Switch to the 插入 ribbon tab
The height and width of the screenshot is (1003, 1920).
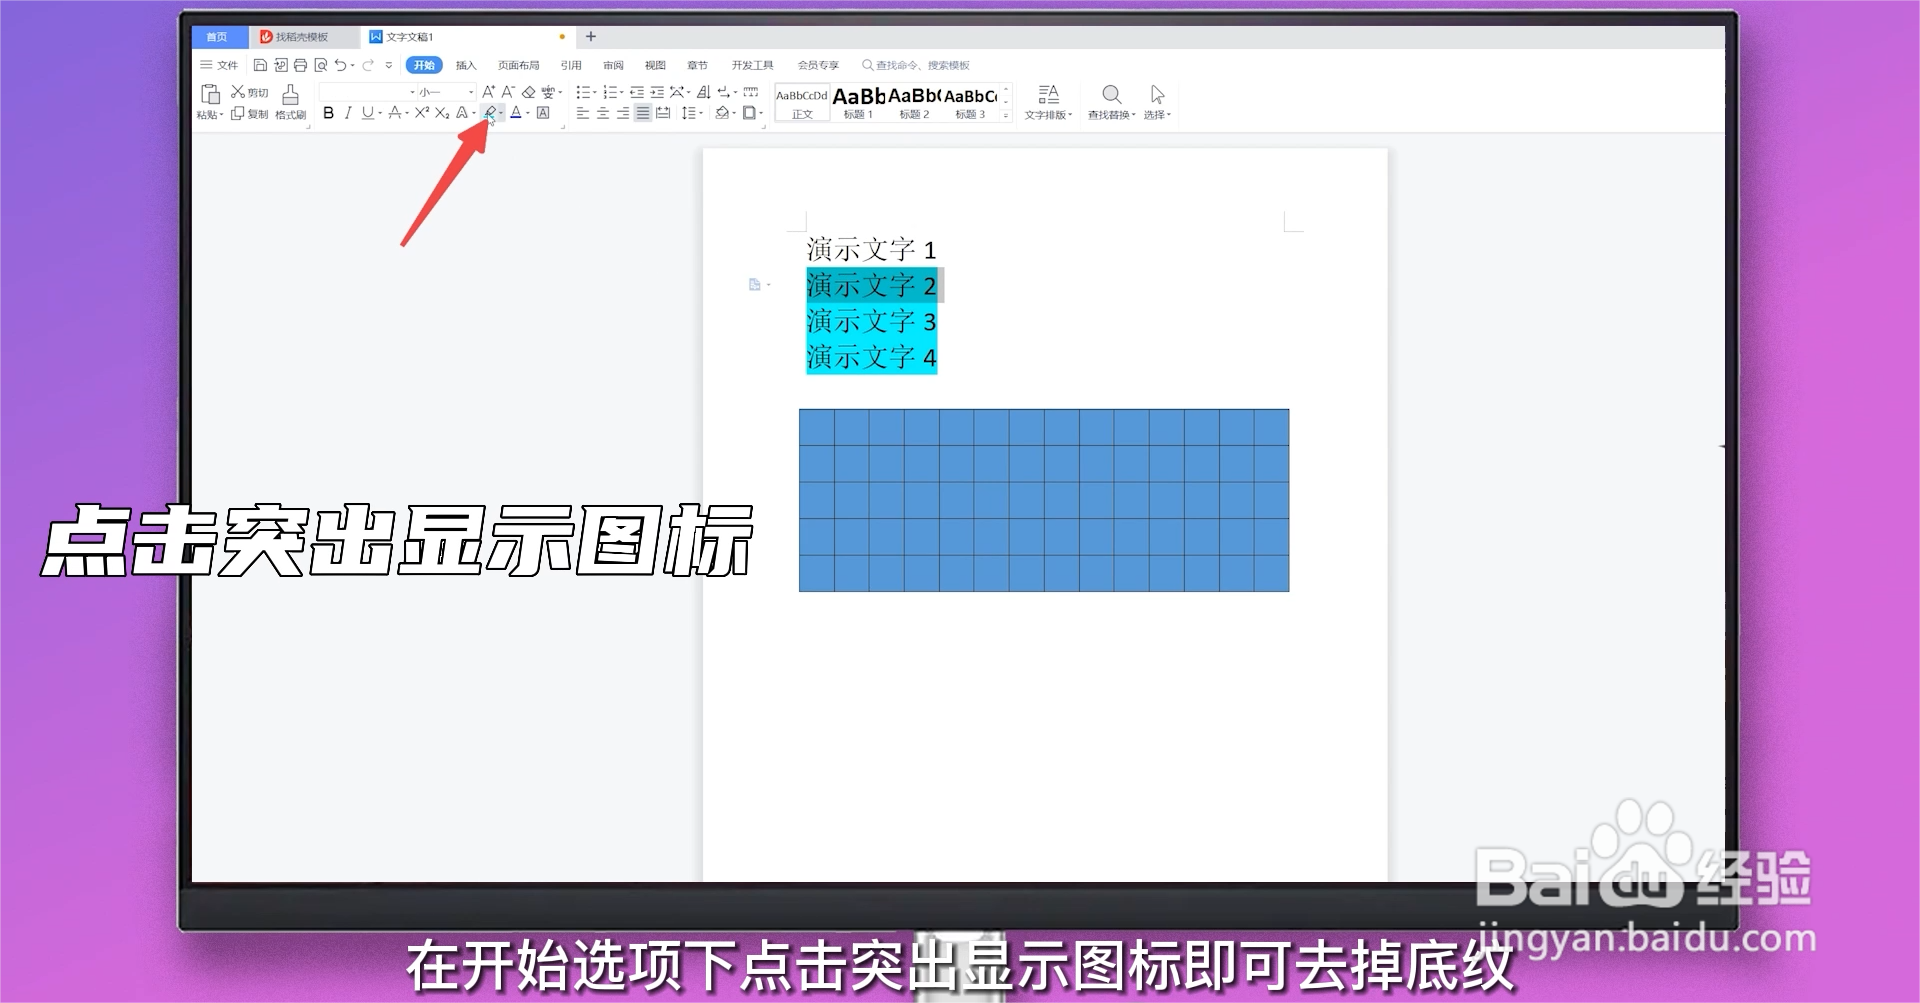[x=465, y=64]
